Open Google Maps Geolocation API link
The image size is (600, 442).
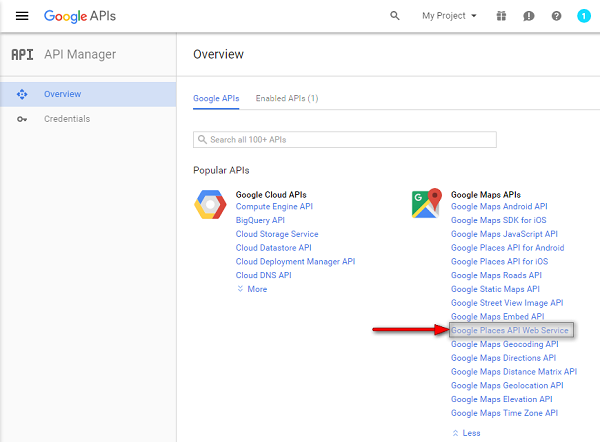point(507,386)
